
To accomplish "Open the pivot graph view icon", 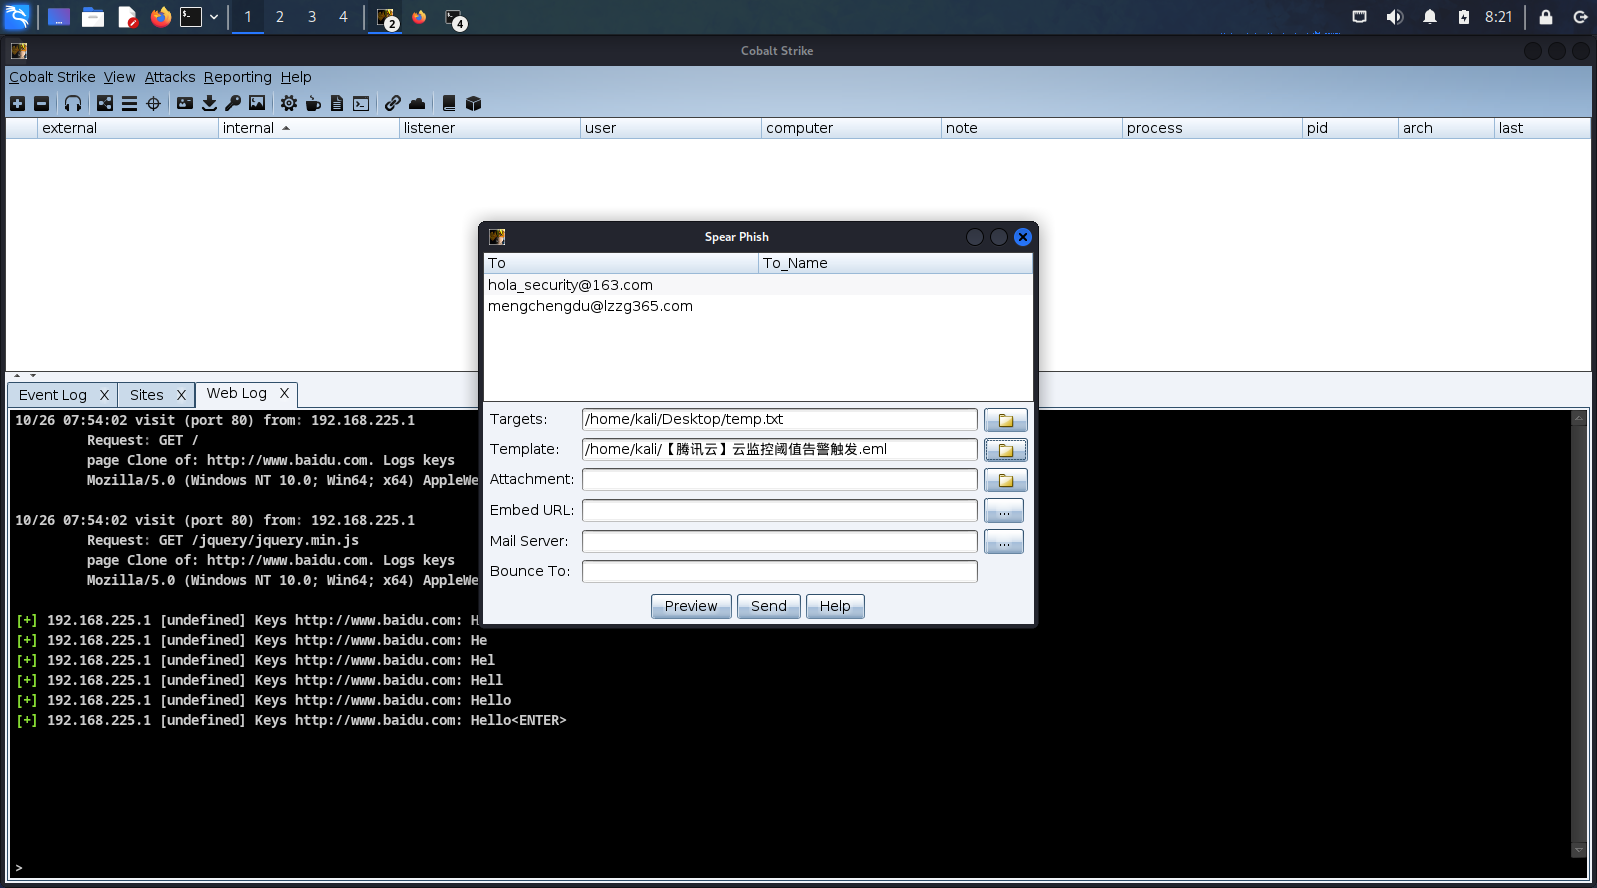I will coord(105,103).
